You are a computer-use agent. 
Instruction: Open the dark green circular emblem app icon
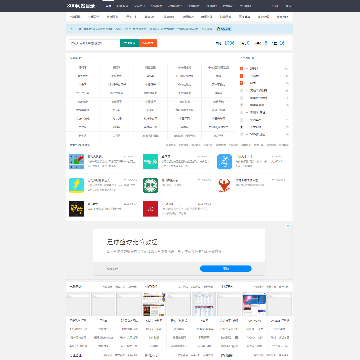(x=150, y=185)
